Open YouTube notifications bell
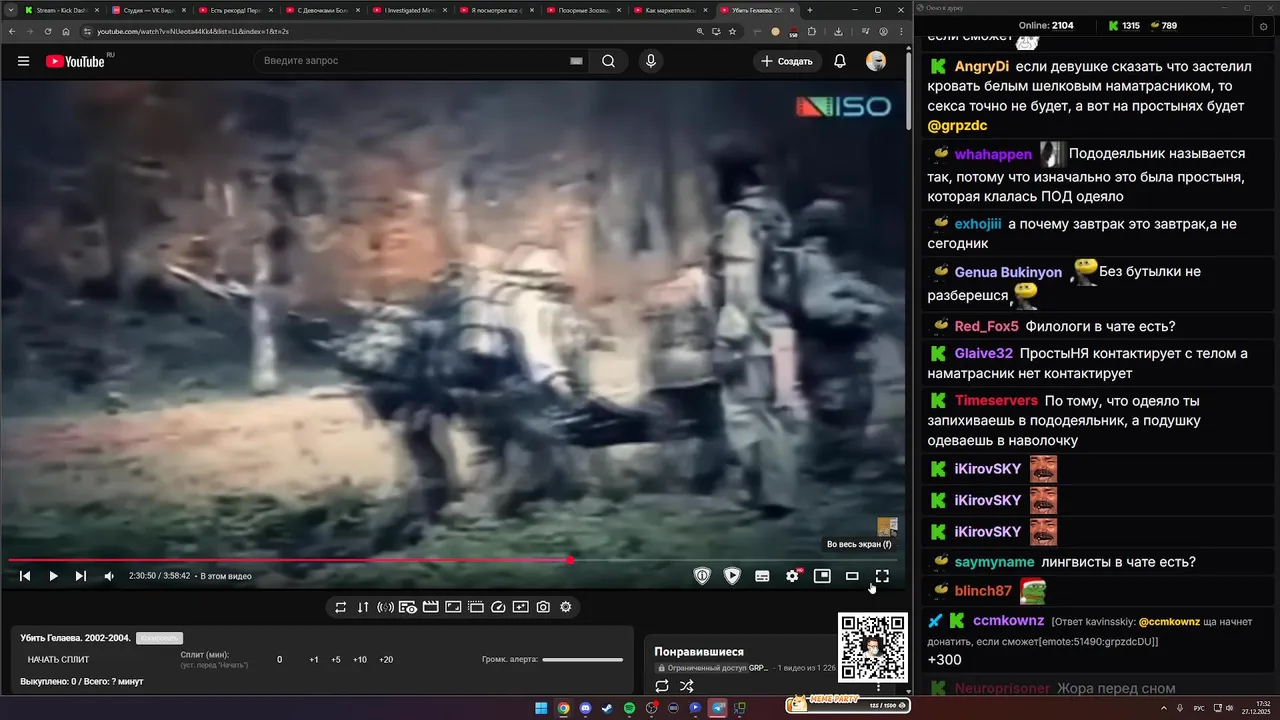This screenshot has height=720, width=1280. (x=840, y=61)
